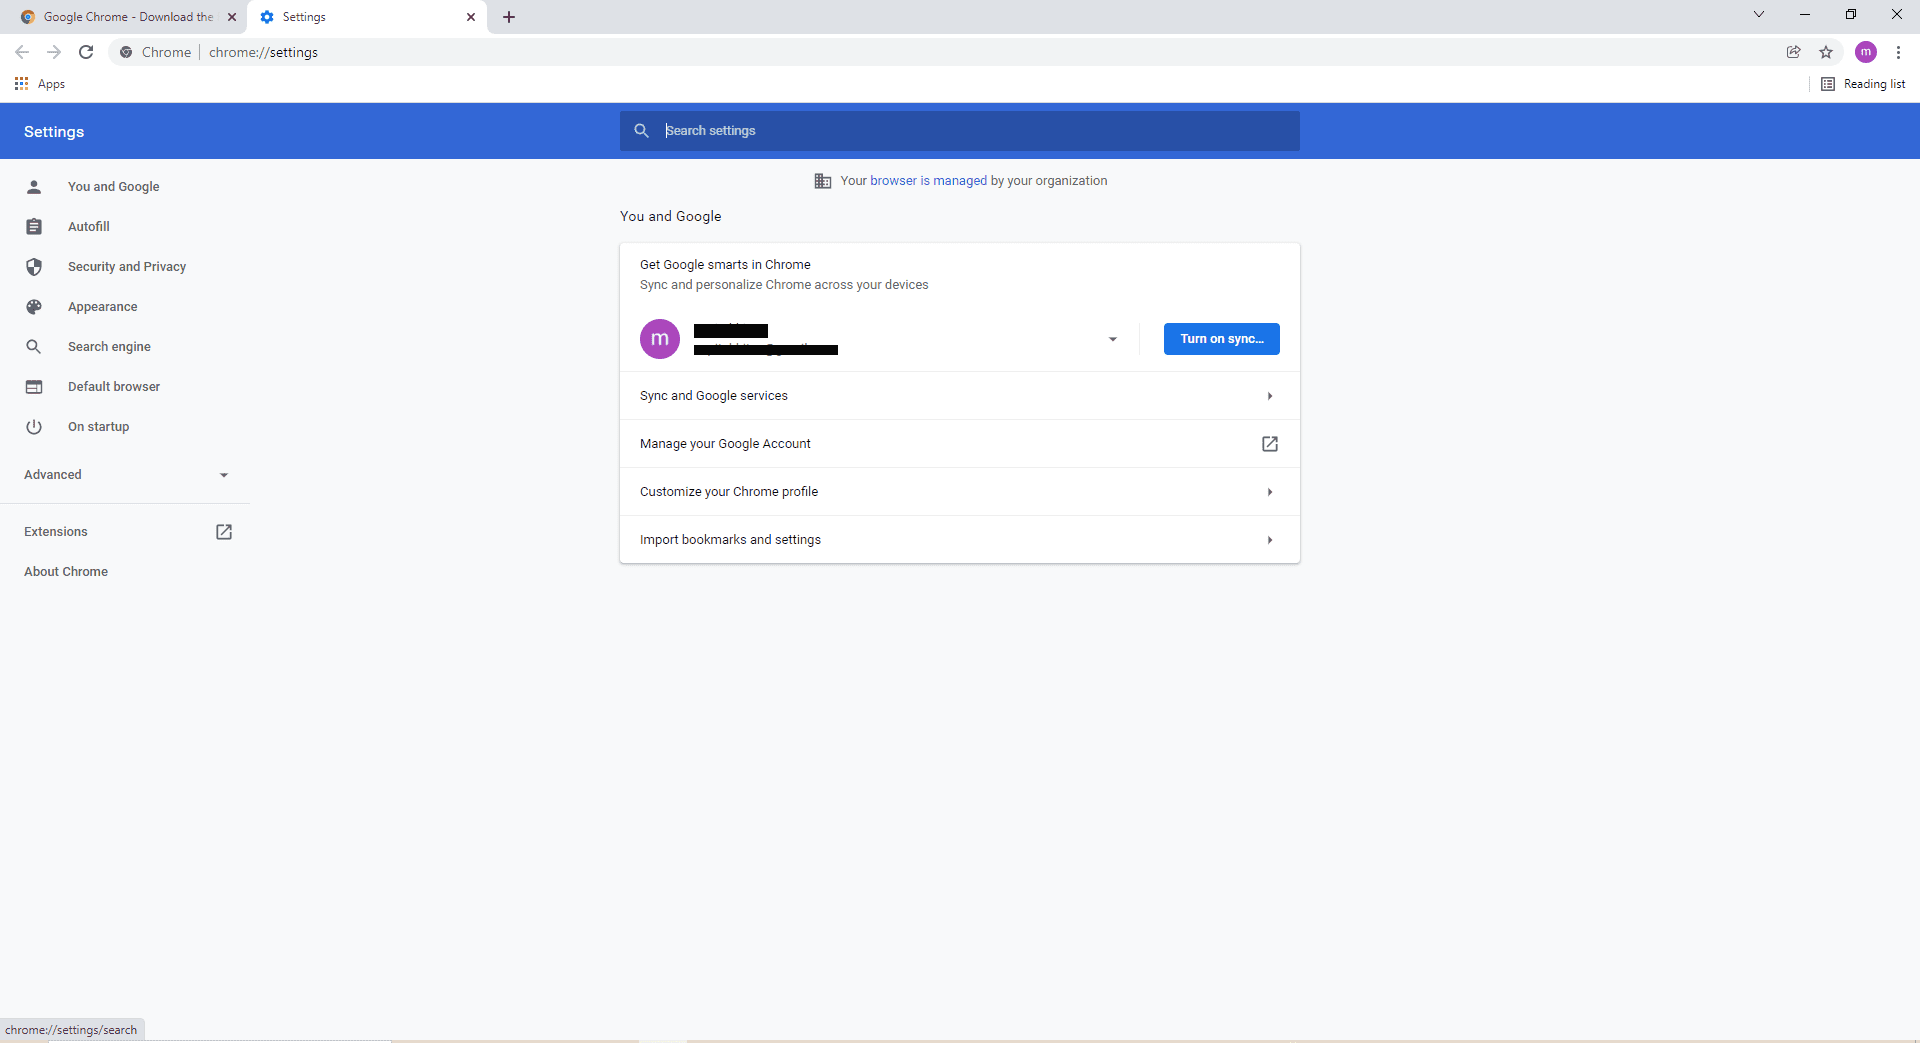Click the Apps bookmark label
Screen dimensions: 1920x1043
51,84
